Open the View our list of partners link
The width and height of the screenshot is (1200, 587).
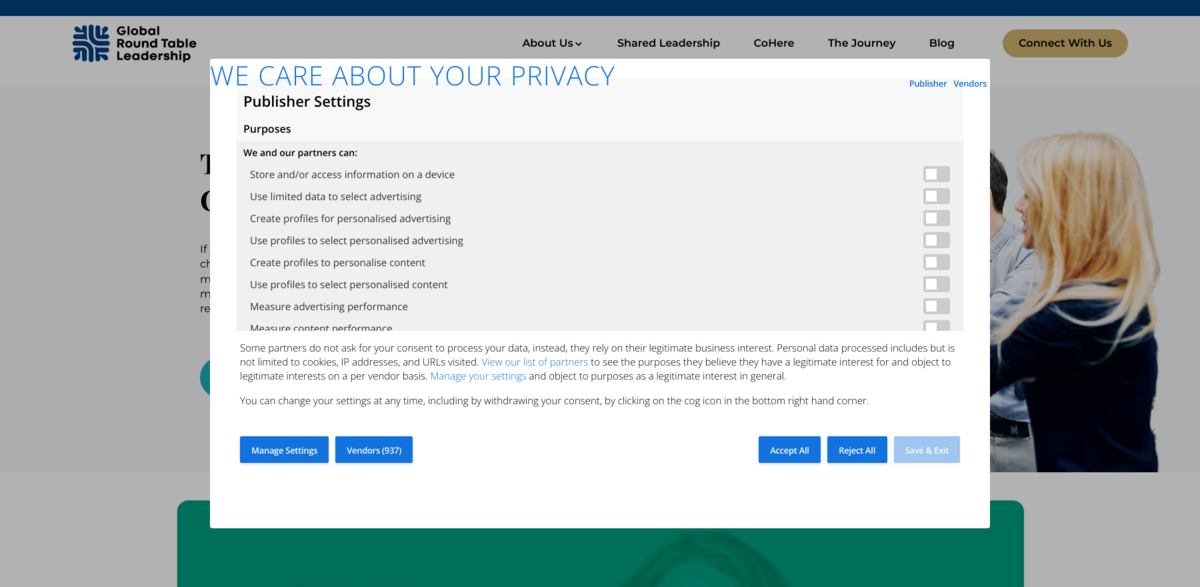click(x=534, y=362)
